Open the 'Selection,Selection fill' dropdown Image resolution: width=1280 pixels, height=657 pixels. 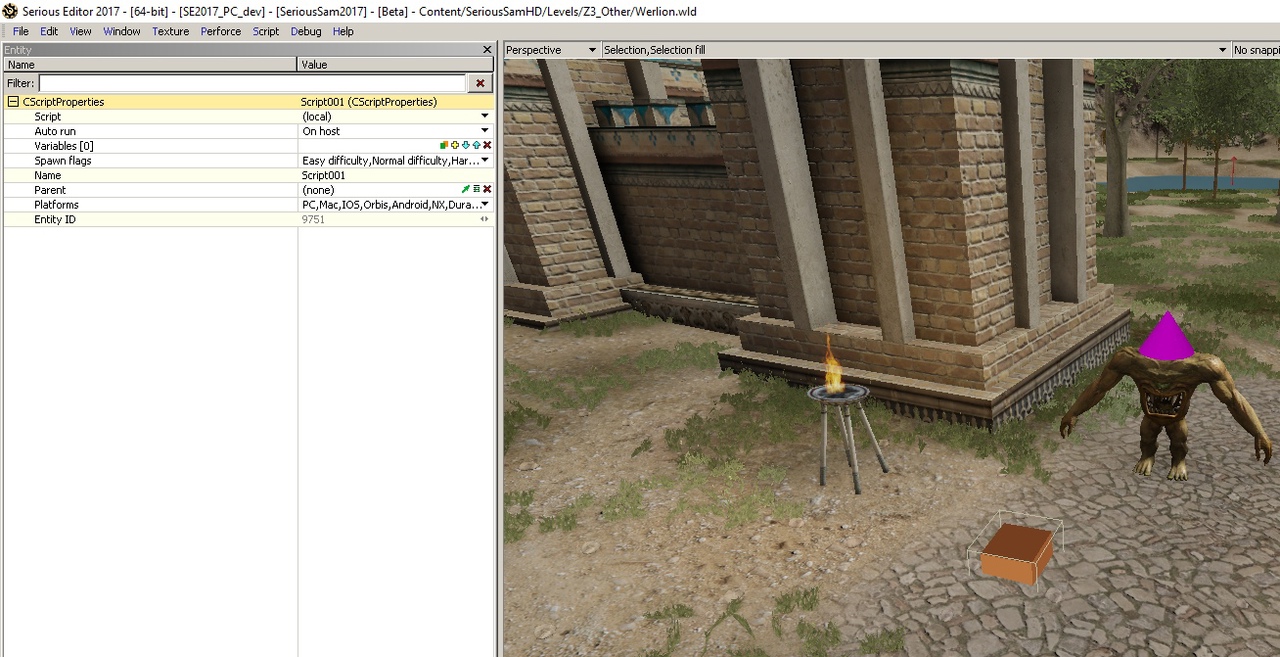point(1222,50)
